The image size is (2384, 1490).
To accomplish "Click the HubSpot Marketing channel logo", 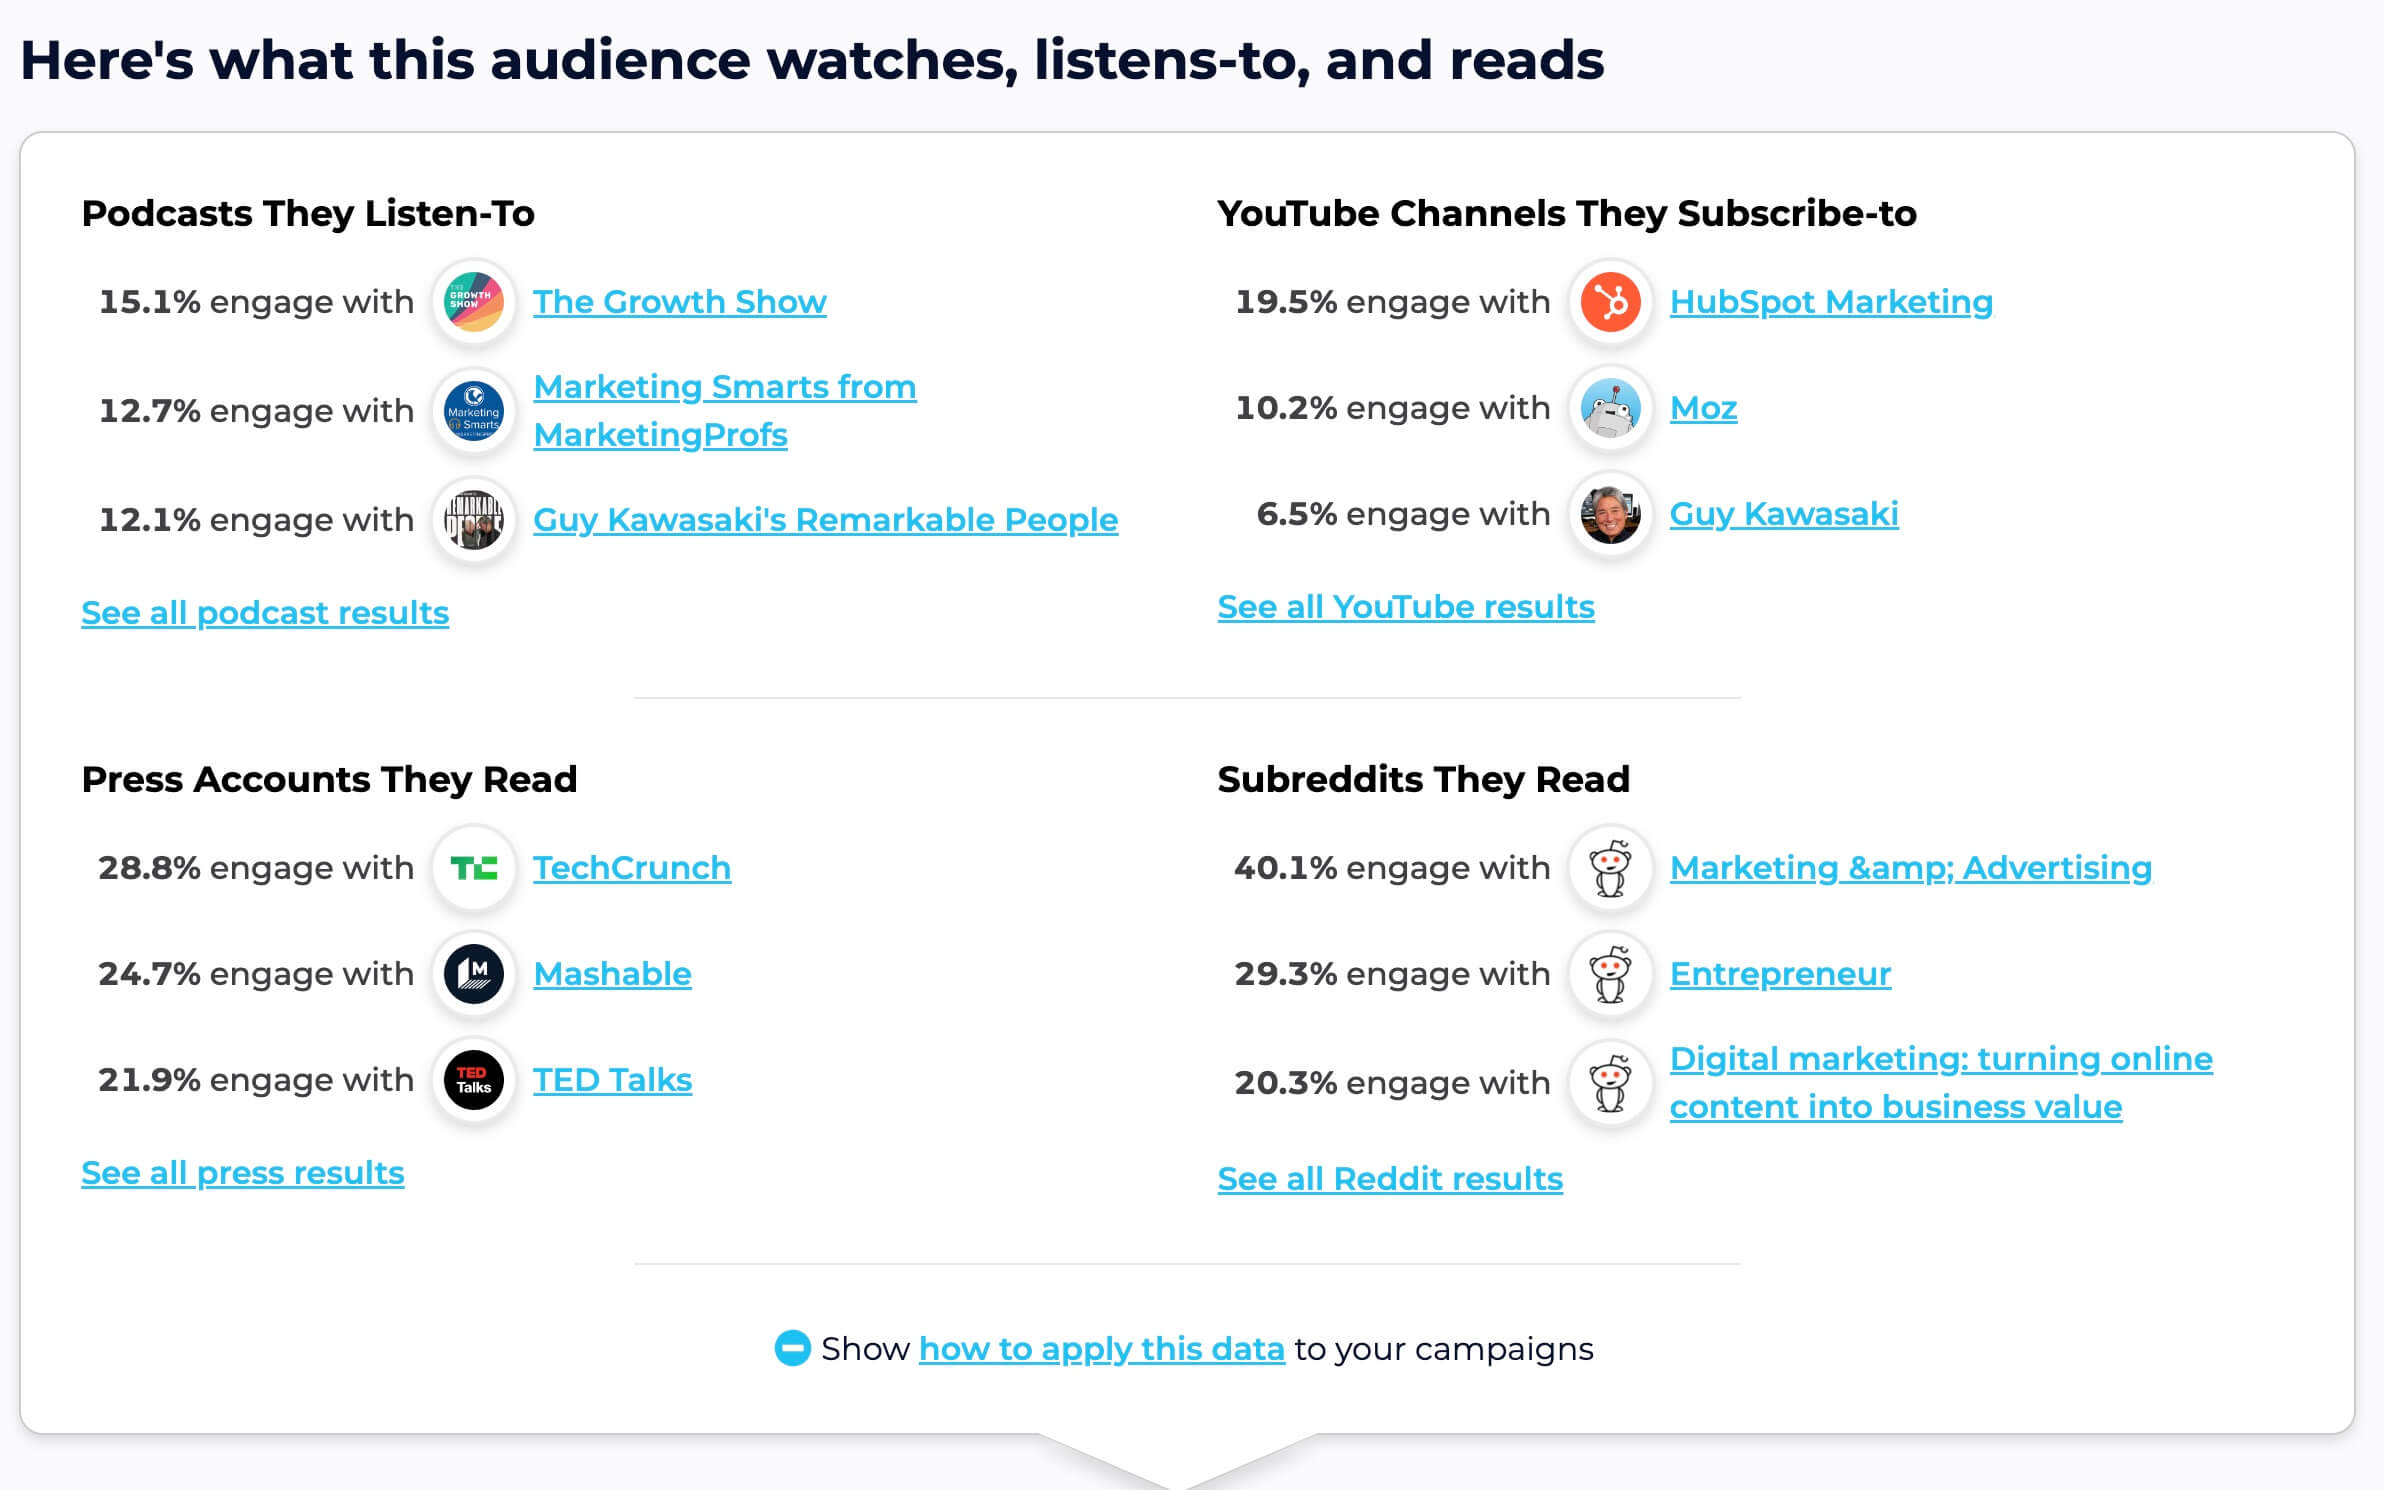I will click(x=1611, y=302).
